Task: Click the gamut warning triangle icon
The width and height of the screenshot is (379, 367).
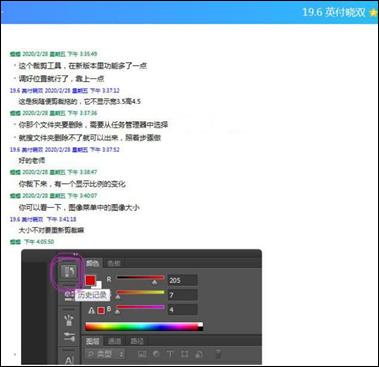Action: tap(92, 310)
